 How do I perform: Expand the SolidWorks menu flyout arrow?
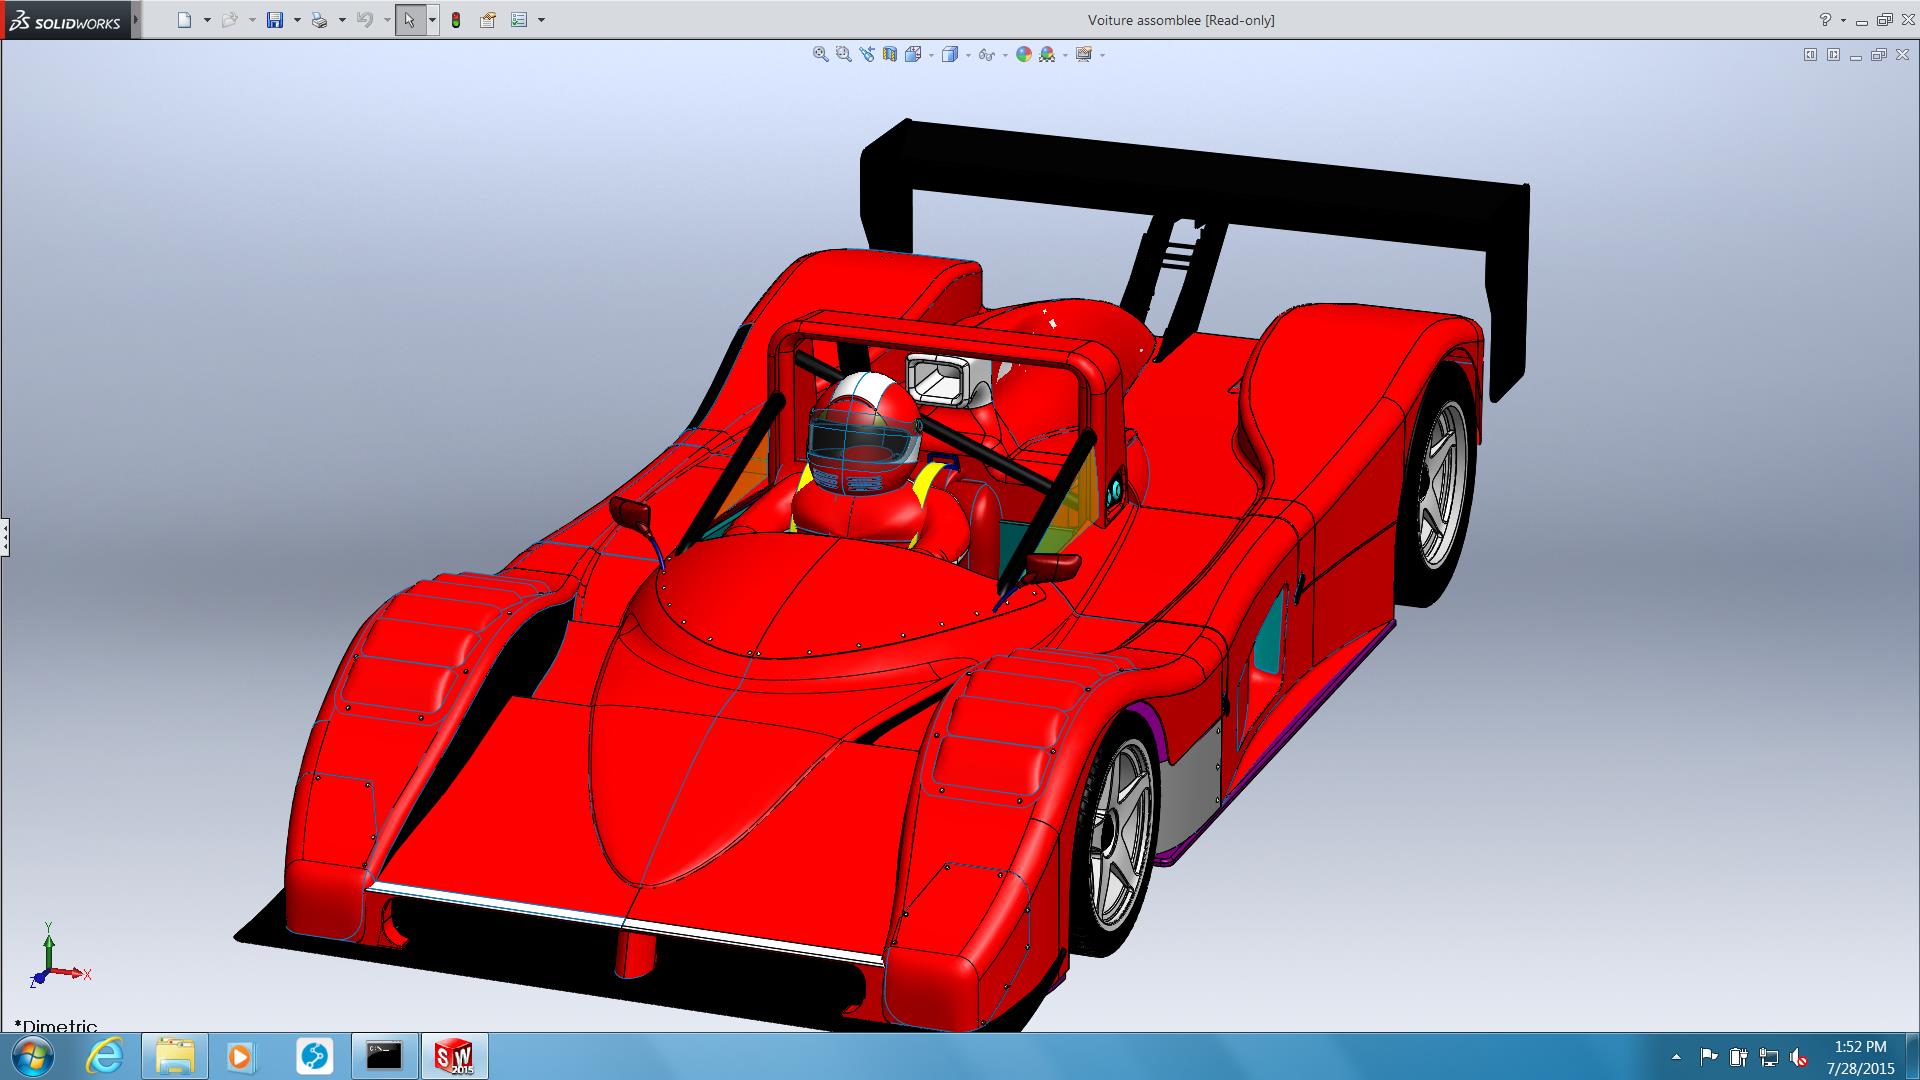coord(136,20)
